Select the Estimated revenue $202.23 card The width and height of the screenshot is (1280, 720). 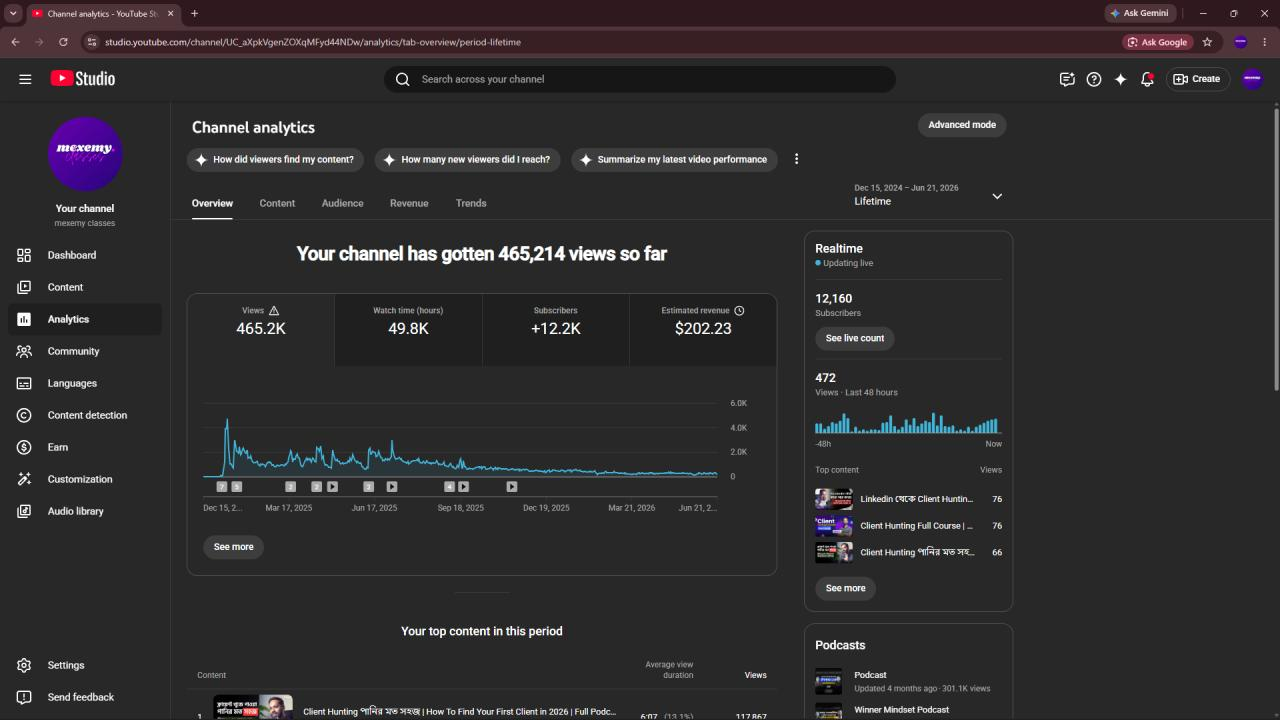pos(703,330)
